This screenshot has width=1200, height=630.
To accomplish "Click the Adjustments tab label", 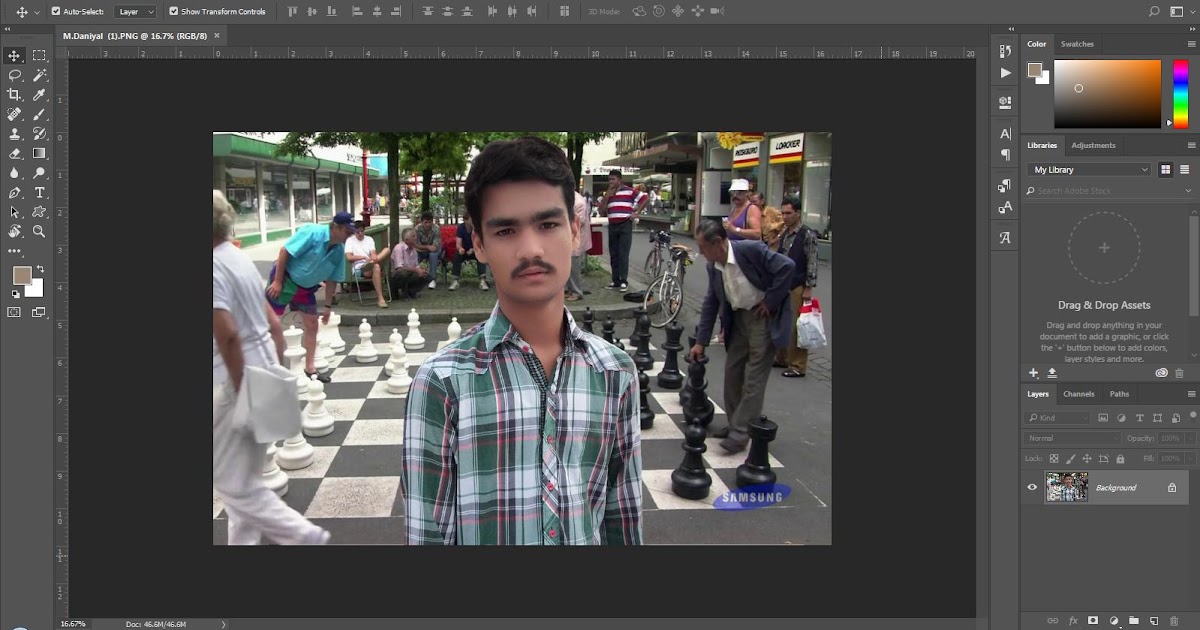I will (1093, 145).
